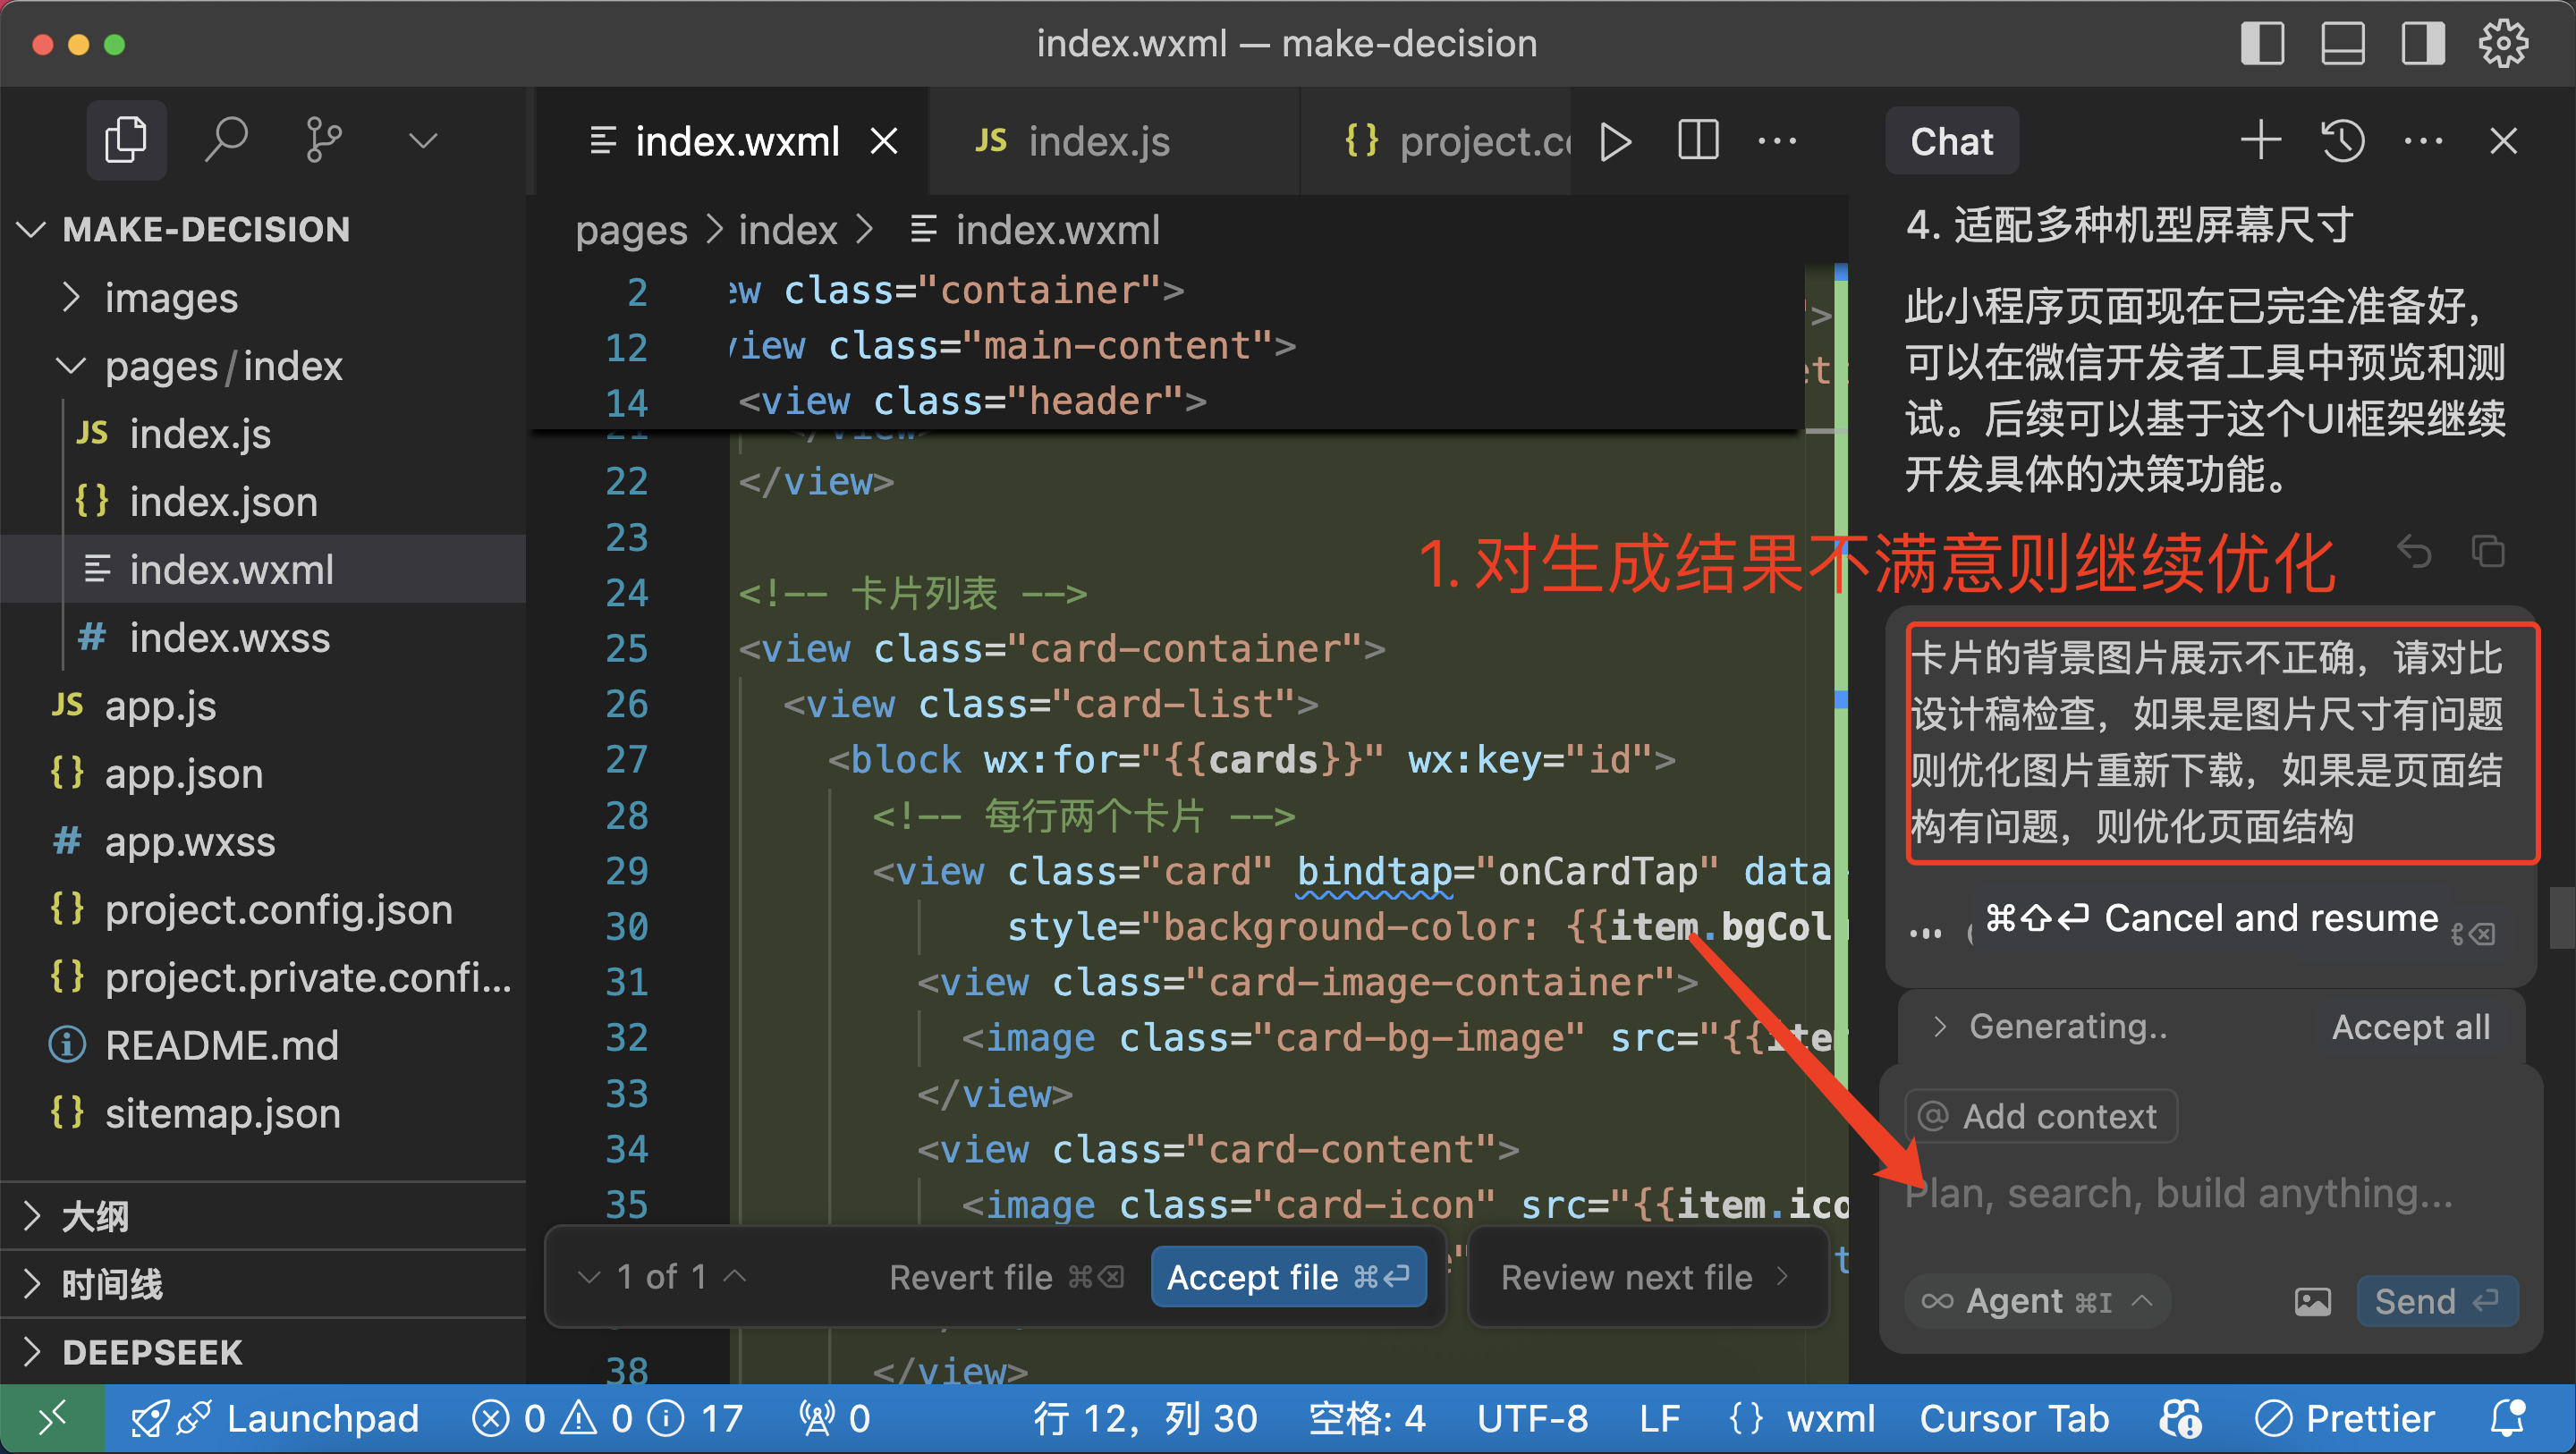Expand the 大纲 outline section
The height and width of the screenshot is (1454, 2576).
pos(95,1216)
